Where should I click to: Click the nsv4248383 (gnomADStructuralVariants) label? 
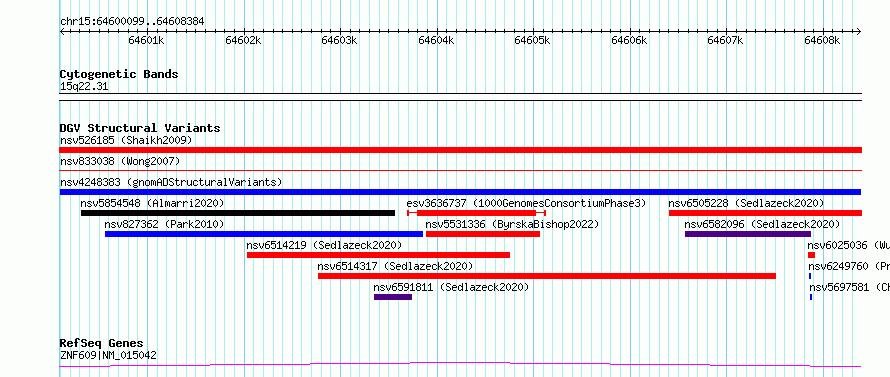(x=171, y=182)
